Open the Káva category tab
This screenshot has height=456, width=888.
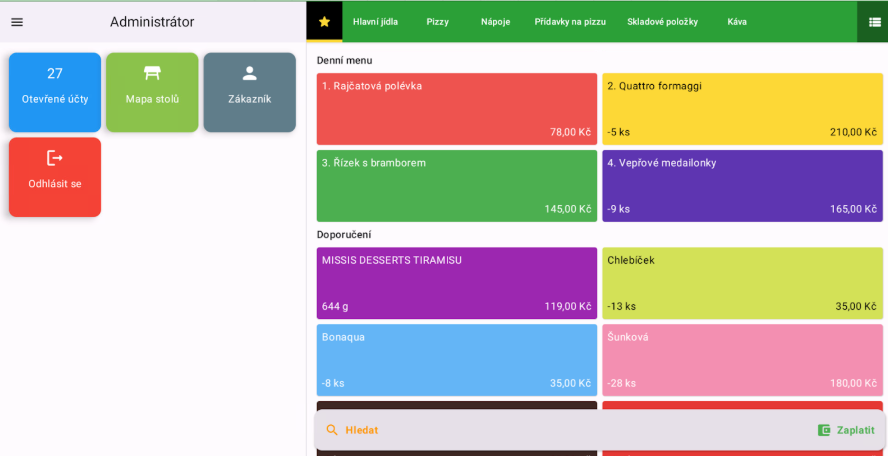[x=737, y=22]
